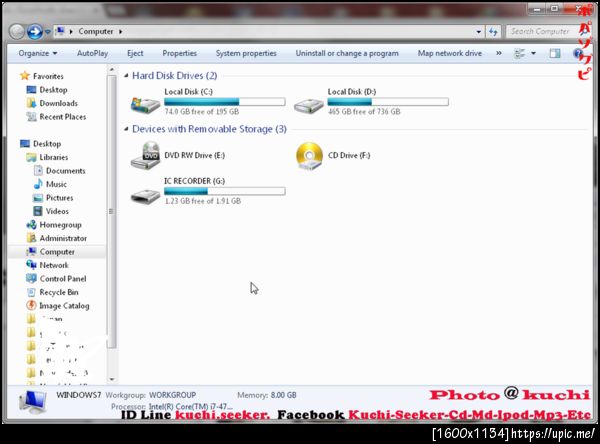Click the Change your view icon
Viewport: 600px width, 444px height.
[x=520, y=53]
